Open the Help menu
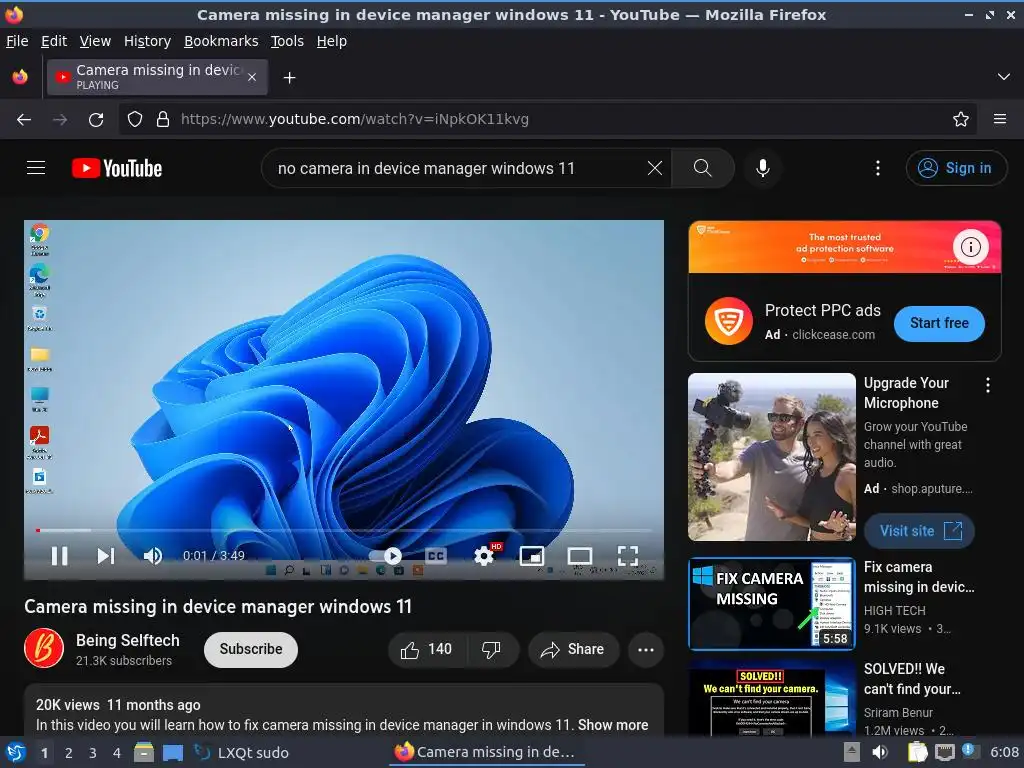This screenshot has width=1024, height=768. click(x=331, y=41)
